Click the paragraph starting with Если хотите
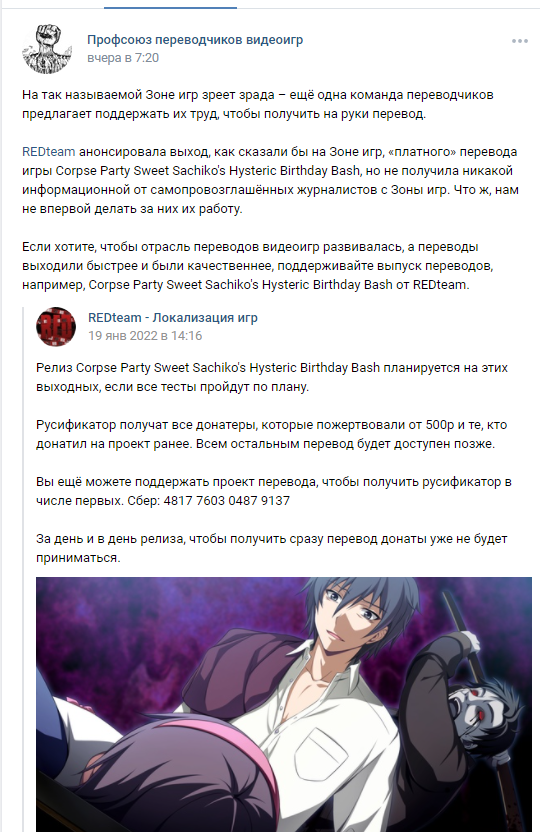 pos(258,266)
